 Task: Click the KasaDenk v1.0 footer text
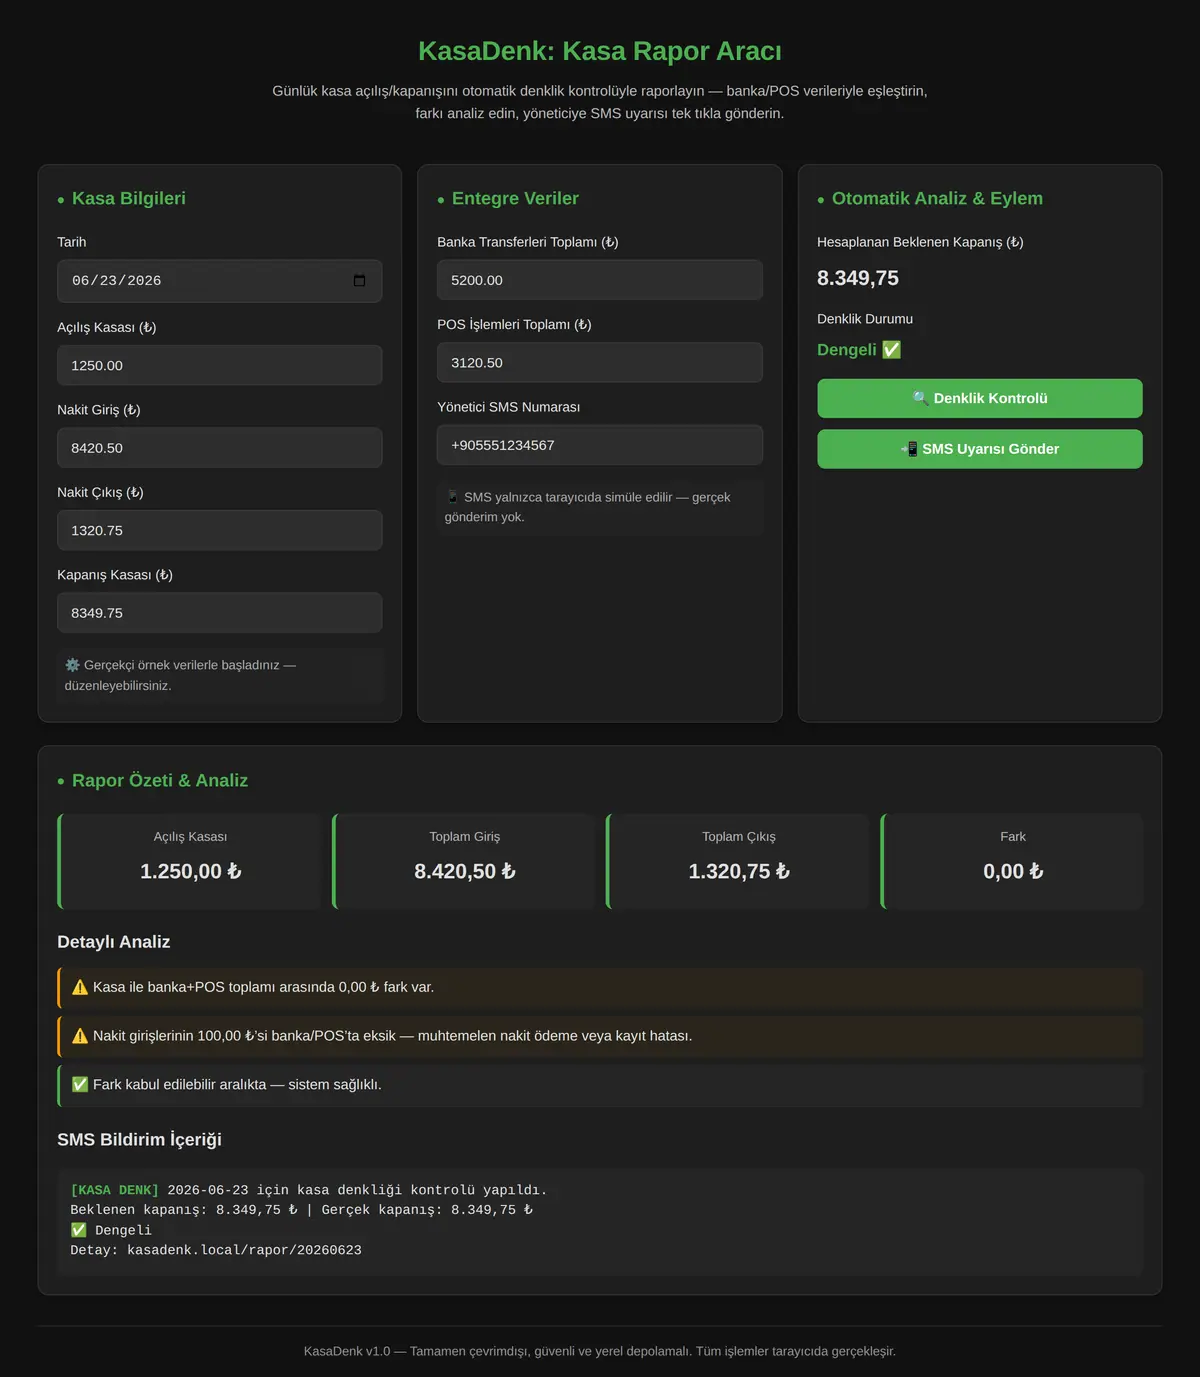[600, 1351]
